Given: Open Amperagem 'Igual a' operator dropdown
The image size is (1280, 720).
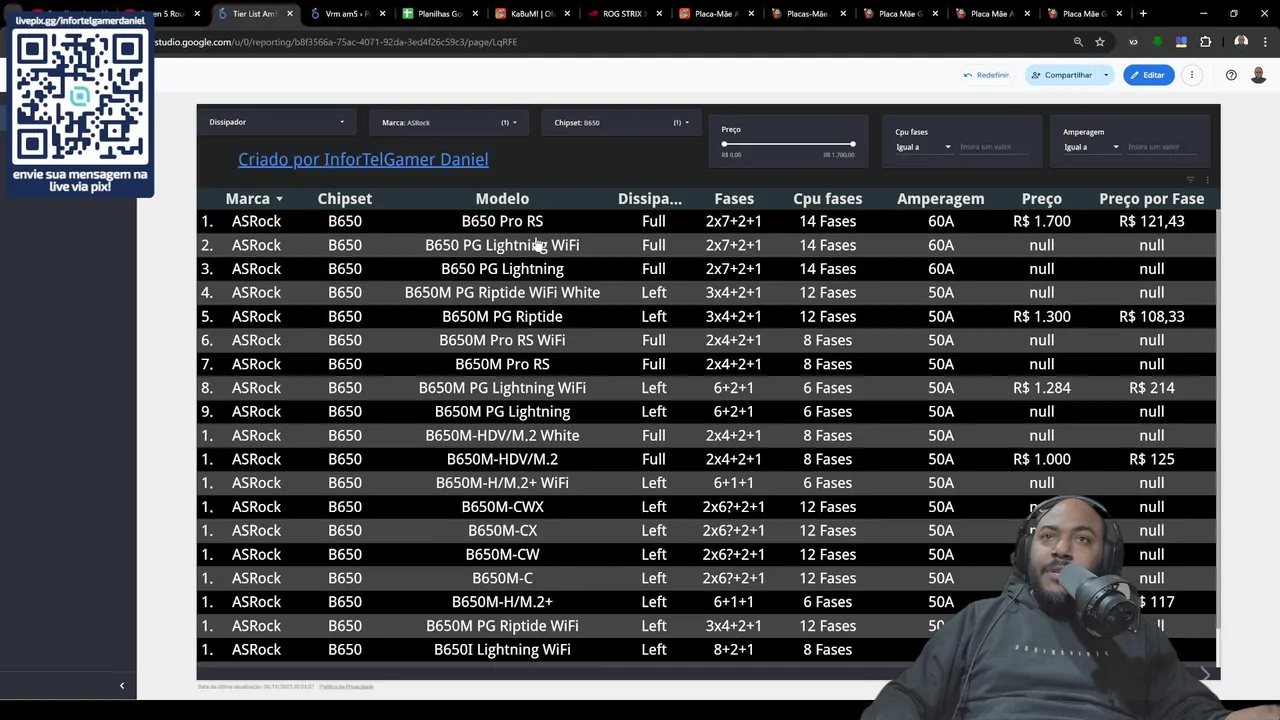Looking at the screenshot, I should pos(1091,147).
